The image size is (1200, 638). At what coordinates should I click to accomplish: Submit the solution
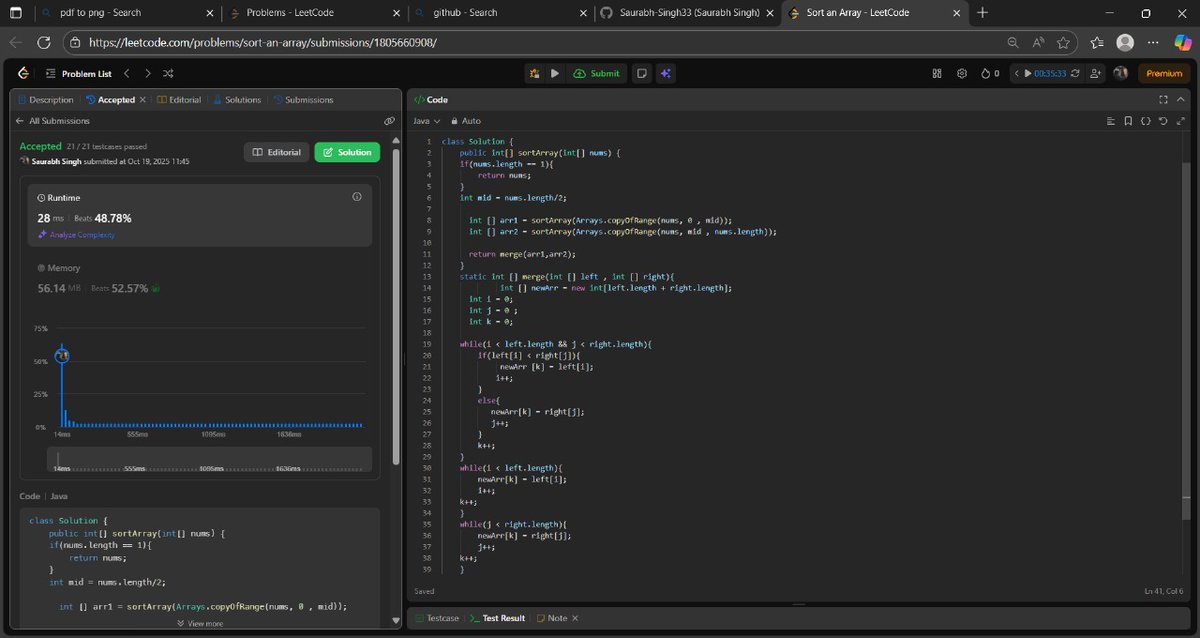tap(597, 73)
